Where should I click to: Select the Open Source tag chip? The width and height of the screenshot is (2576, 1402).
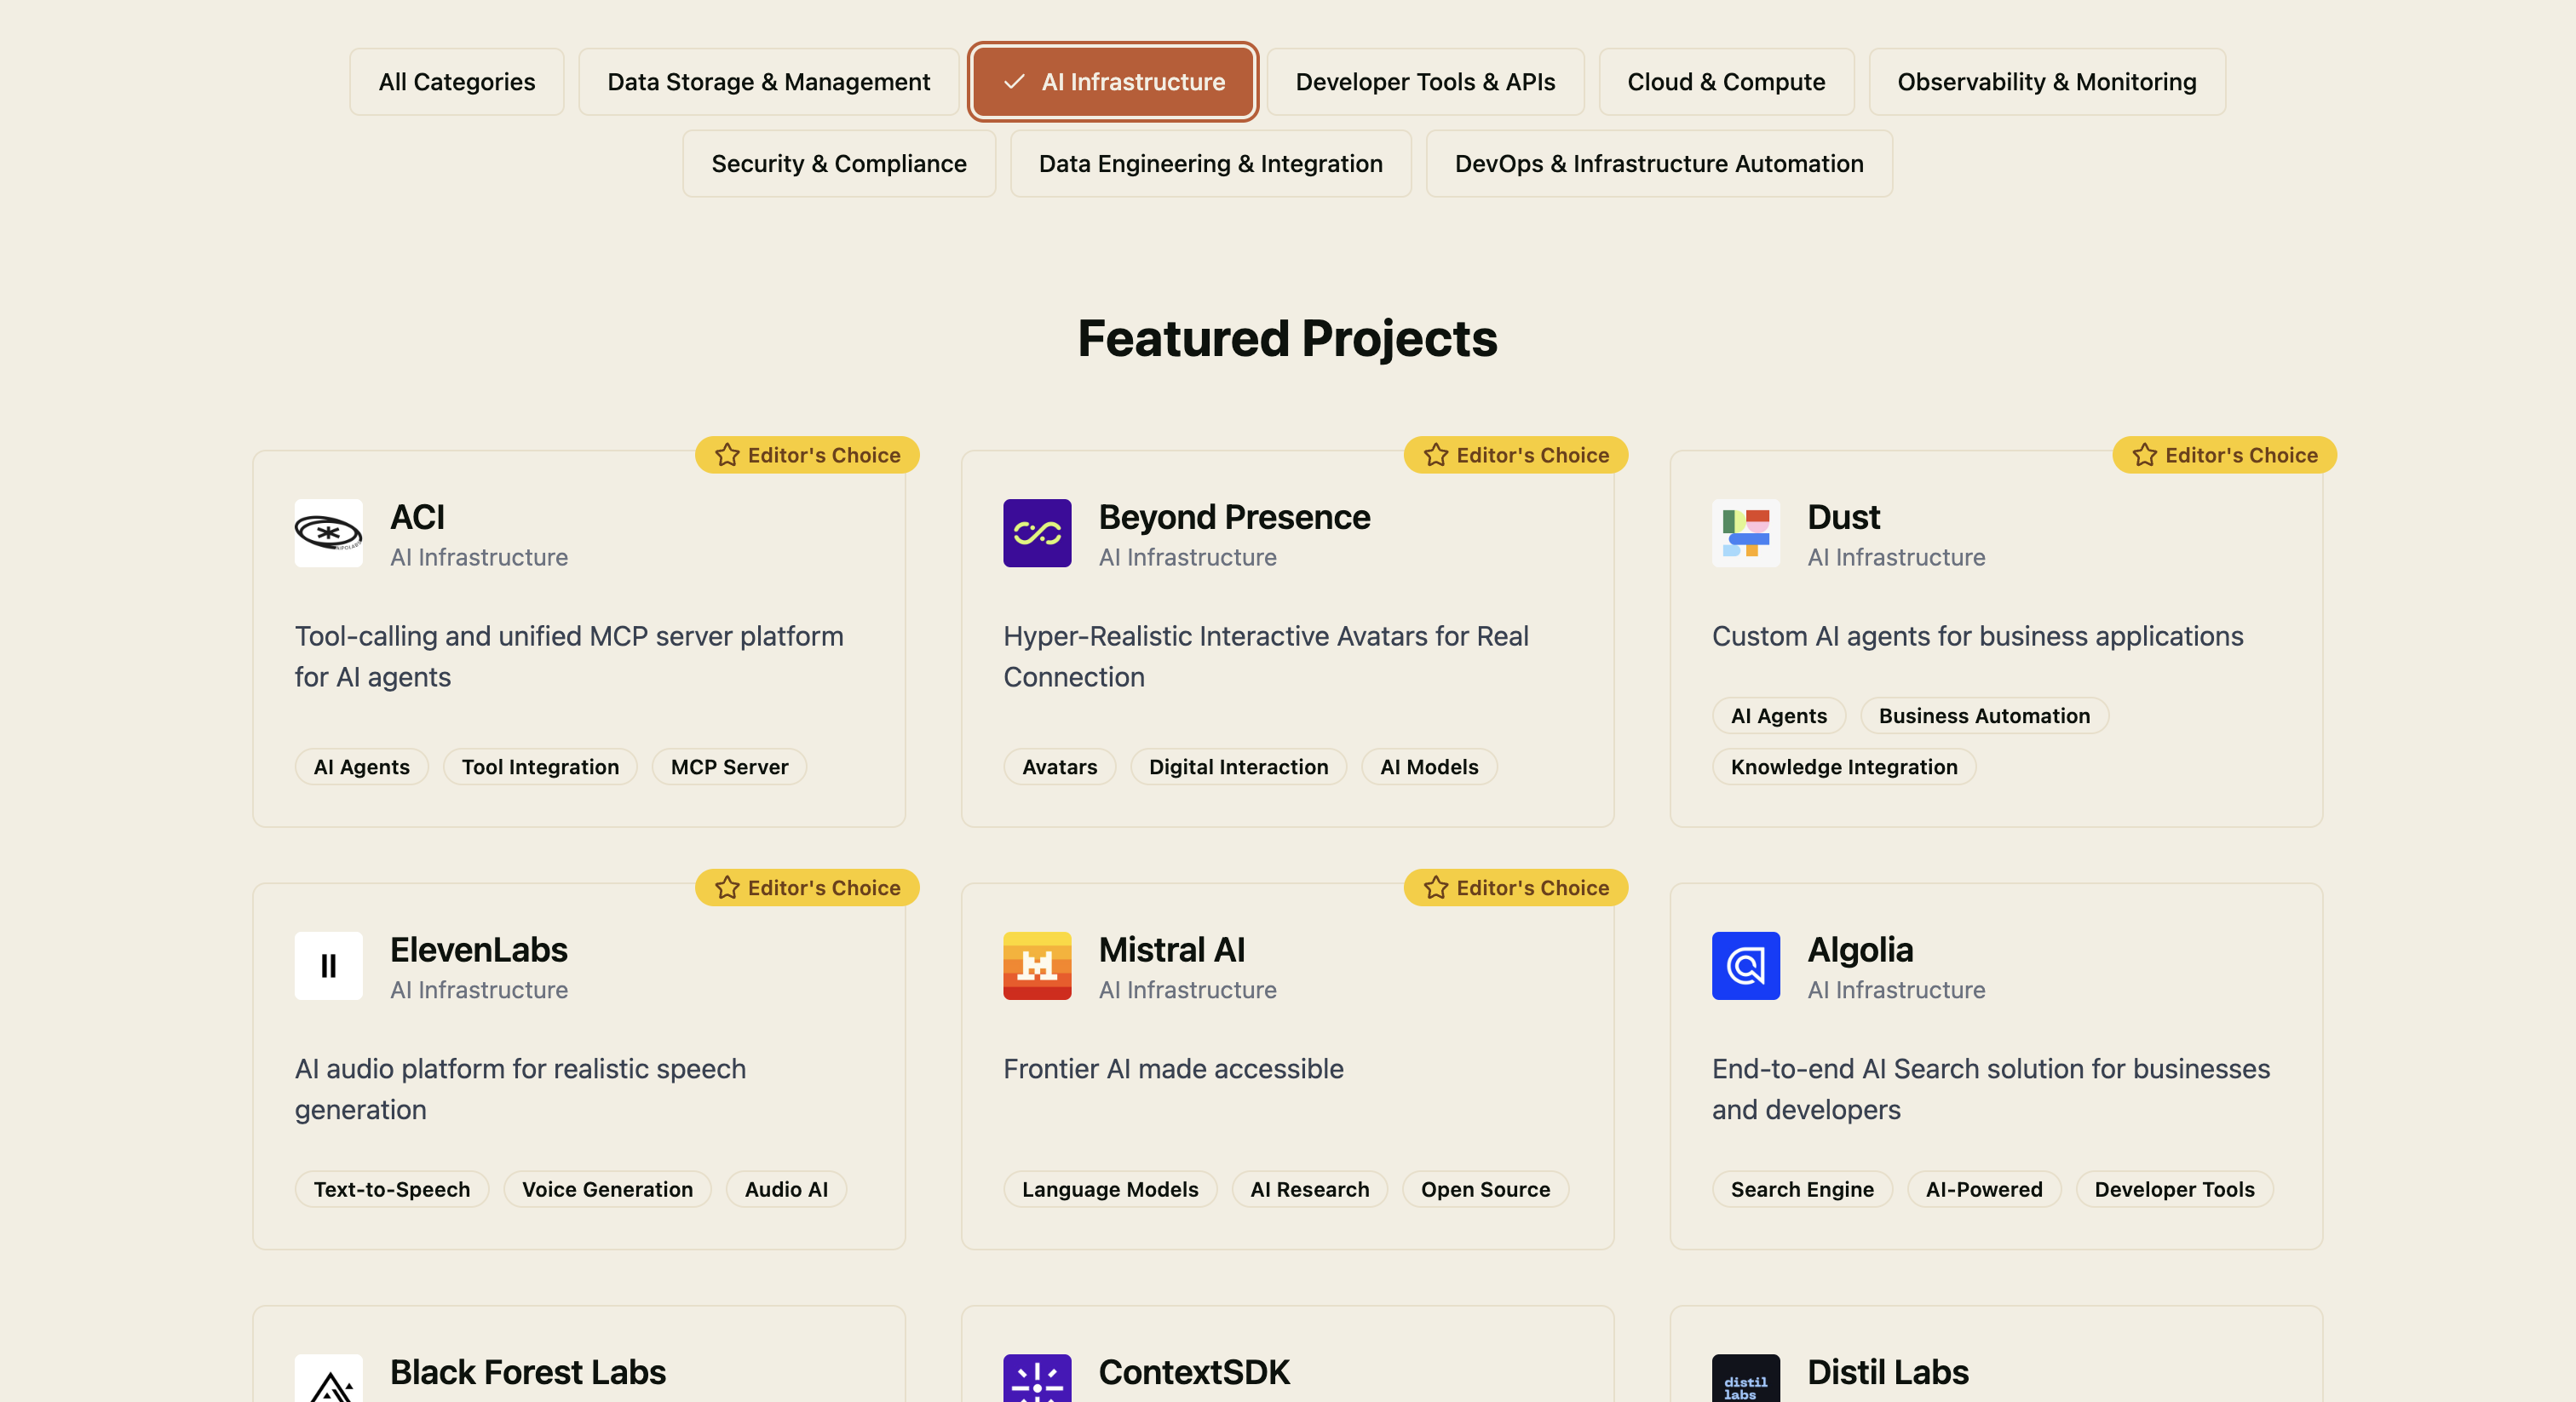[1484, 1189]
